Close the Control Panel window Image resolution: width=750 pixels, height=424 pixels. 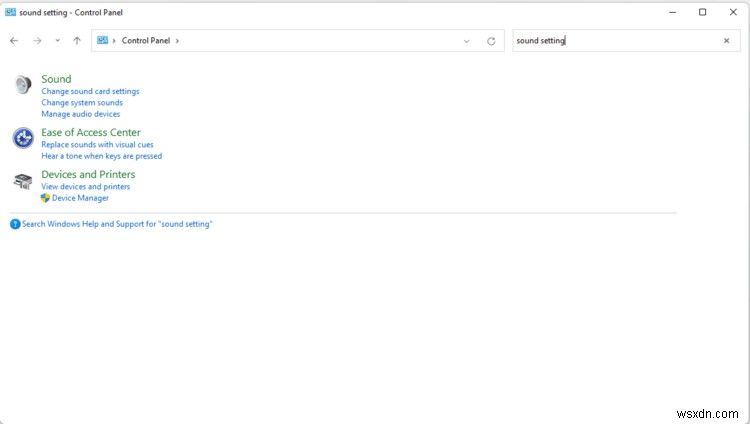[733, 12]
